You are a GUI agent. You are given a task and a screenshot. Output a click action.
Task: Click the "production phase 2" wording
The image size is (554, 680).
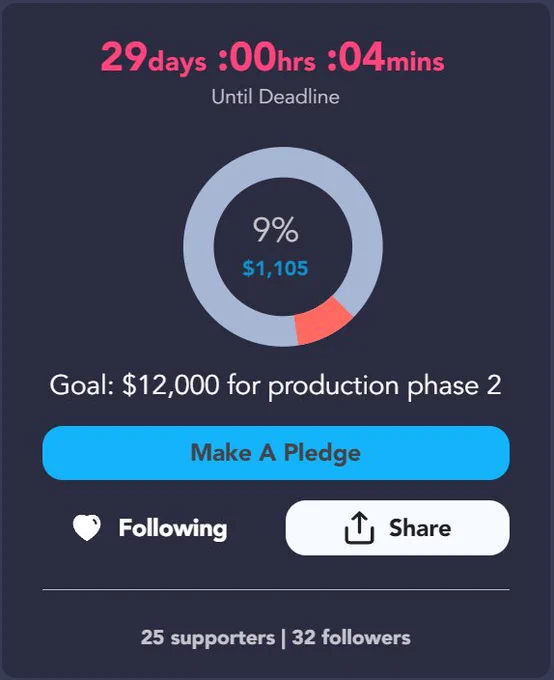(385, 386)
